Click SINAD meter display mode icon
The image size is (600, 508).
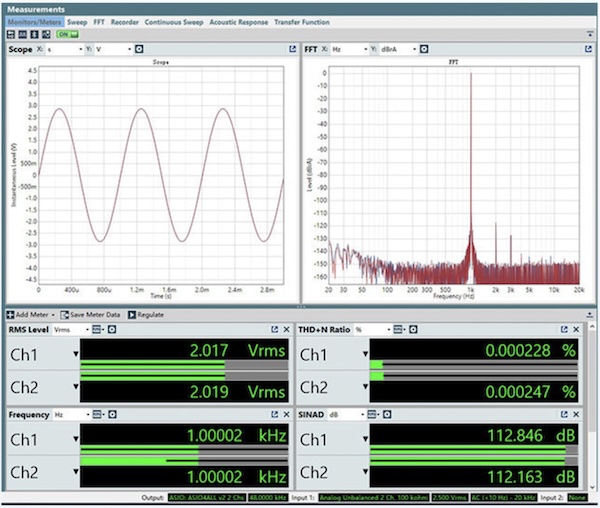pyautogui.click(x=373, y=415)
